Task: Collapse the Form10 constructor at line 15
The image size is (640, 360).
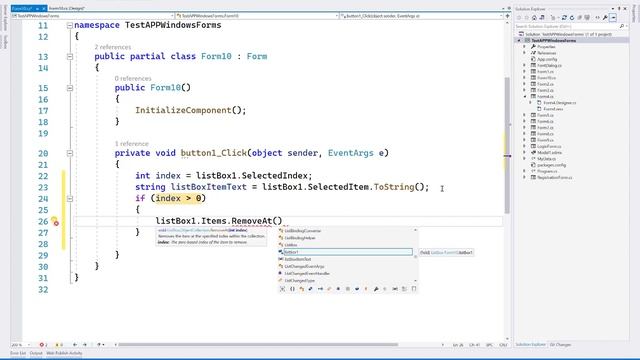Action: coord(70,88)
